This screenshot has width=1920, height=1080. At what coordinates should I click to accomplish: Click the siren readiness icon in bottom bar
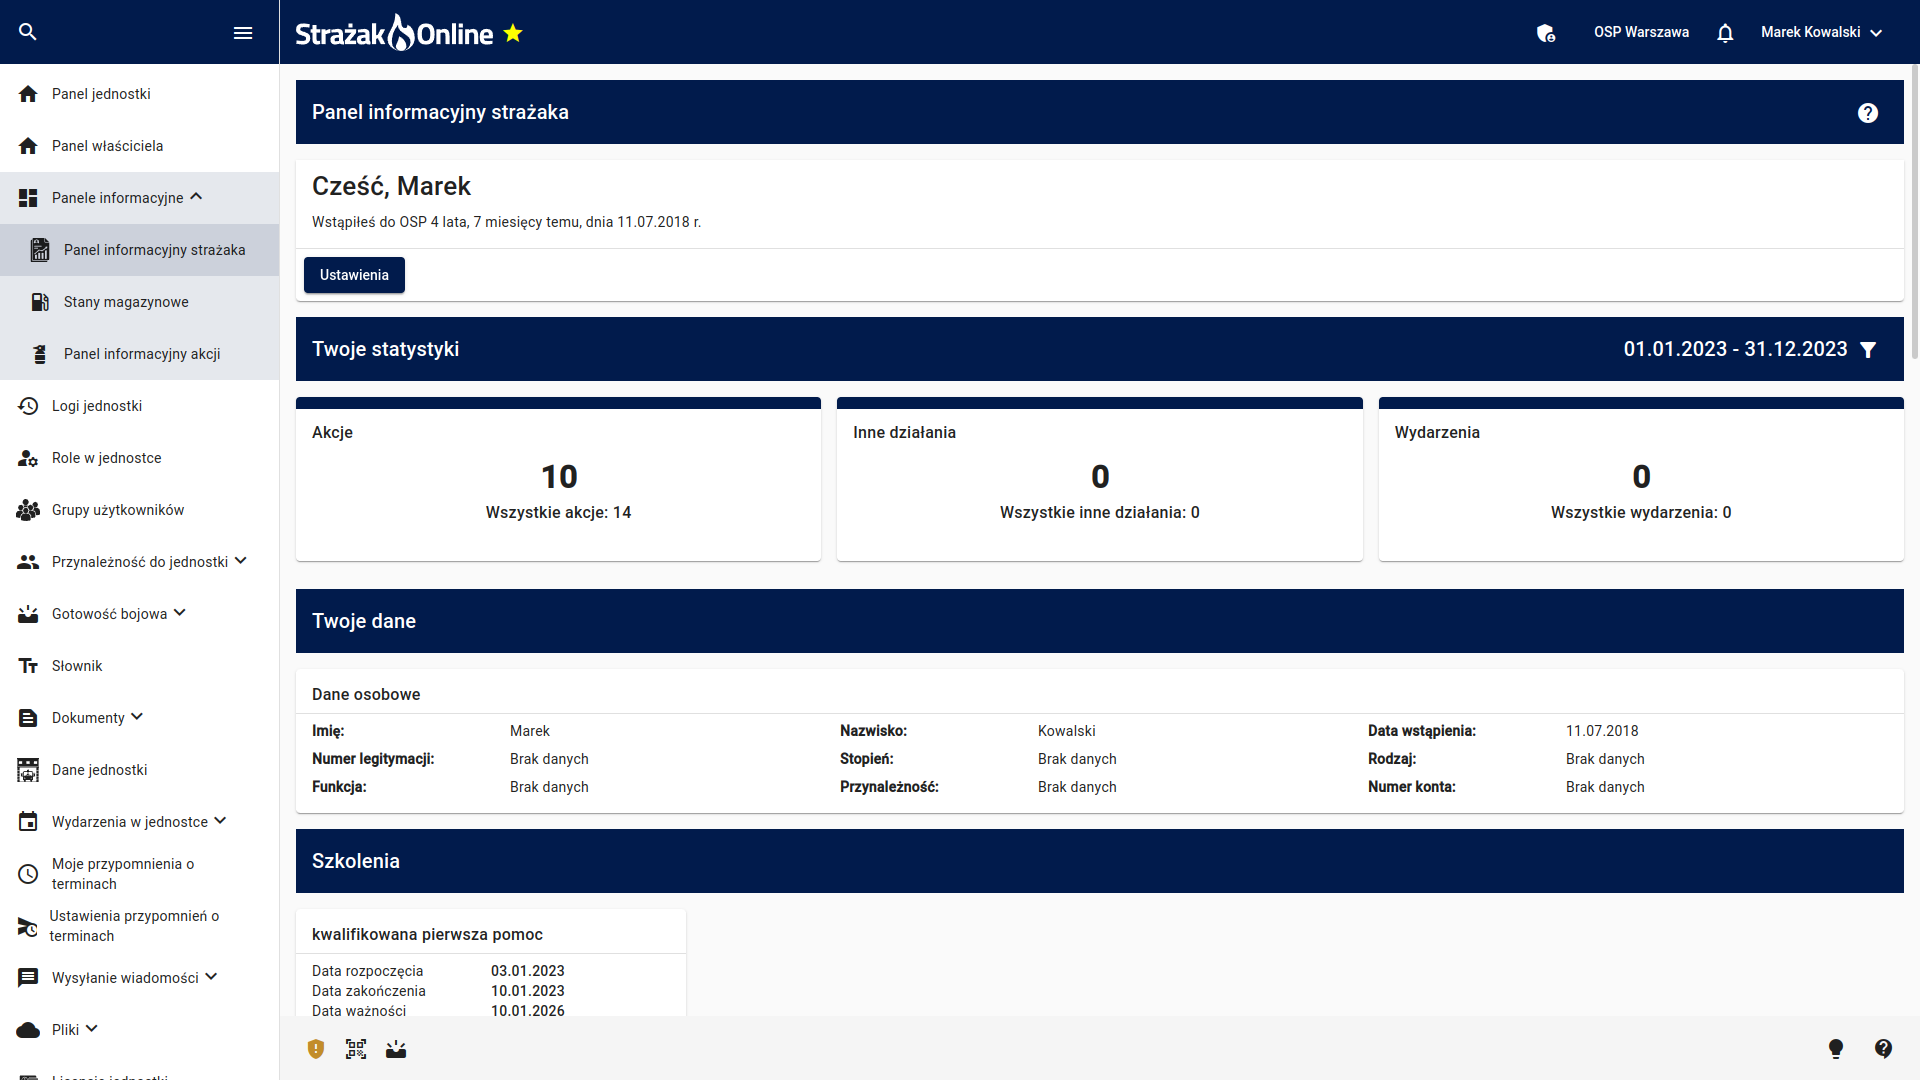[396, 1049]
